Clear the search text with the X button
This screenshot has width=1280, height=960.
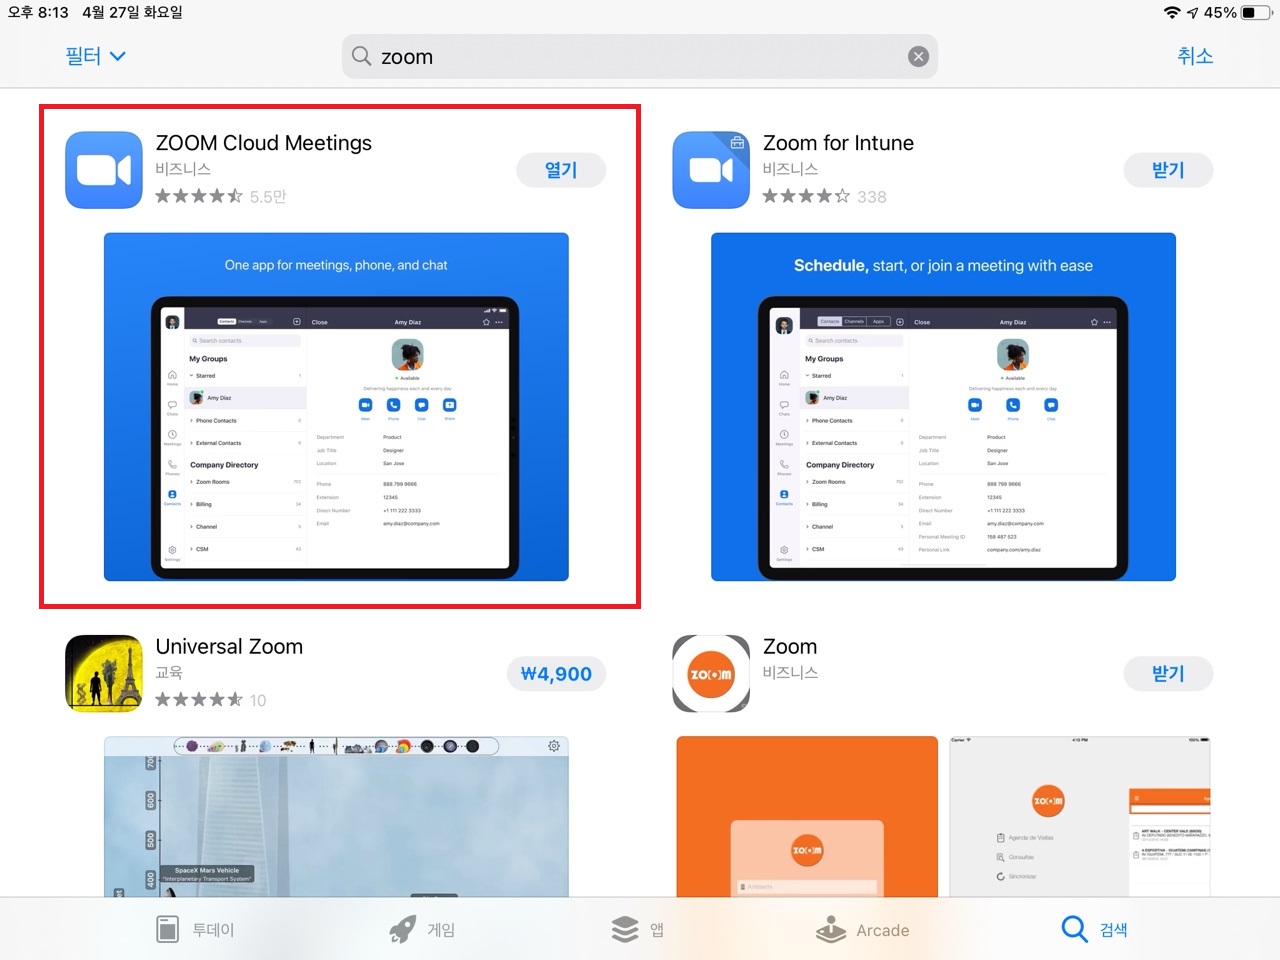tap(918, 57)
